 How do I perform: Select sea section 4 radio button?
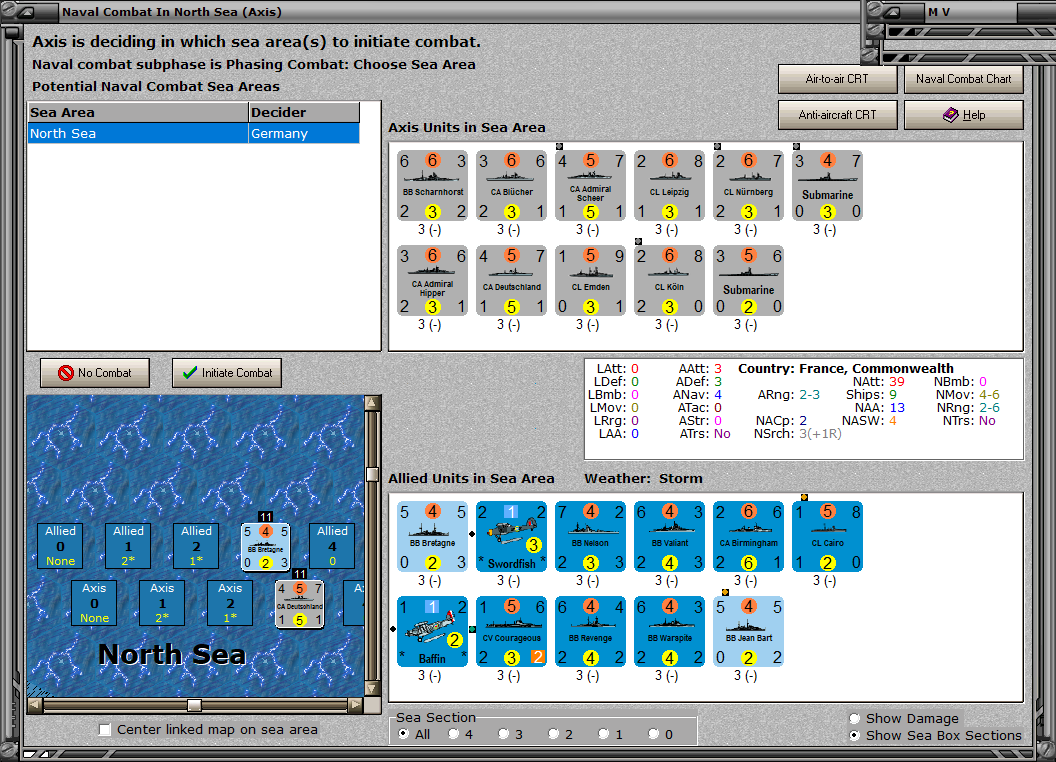(453, 734)
